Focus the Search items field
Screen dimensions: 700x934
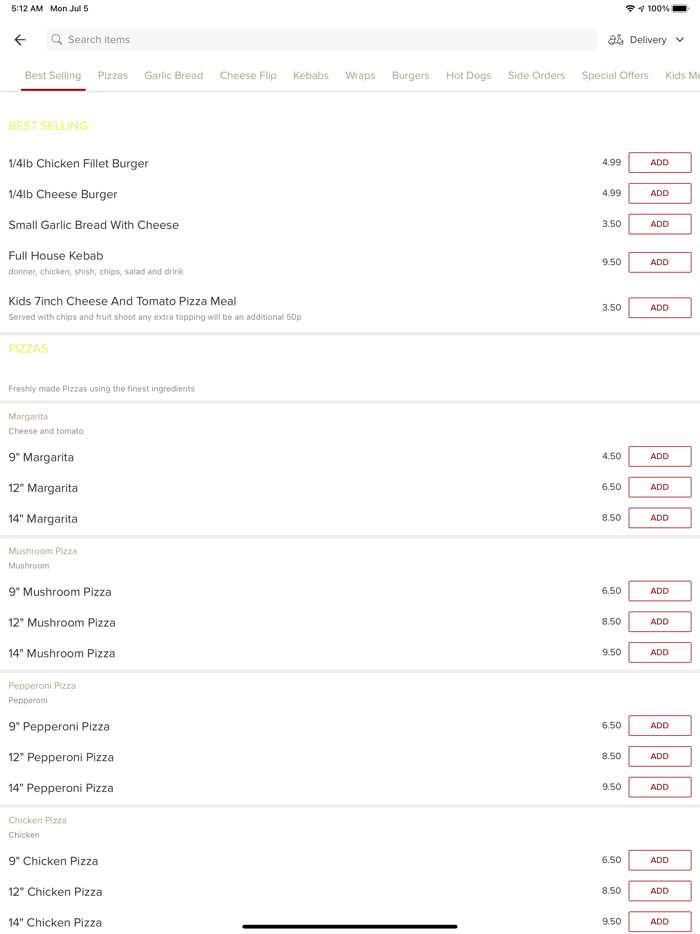[320, 40]
